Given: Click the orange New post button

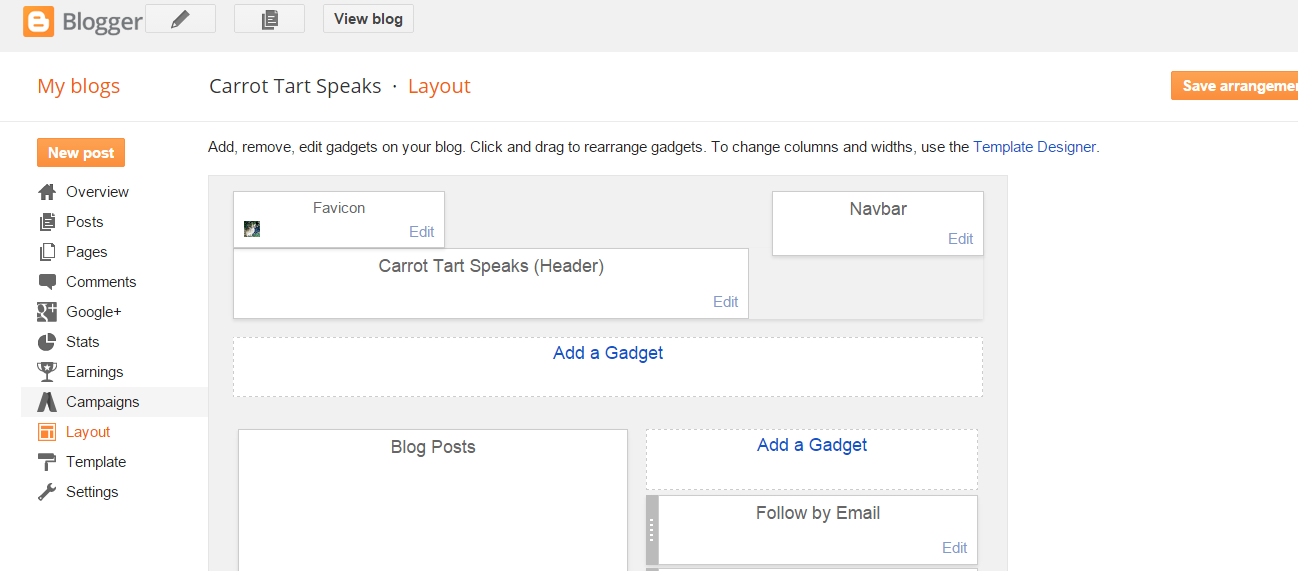Looking at the screenshot, I should coord(81,153).
